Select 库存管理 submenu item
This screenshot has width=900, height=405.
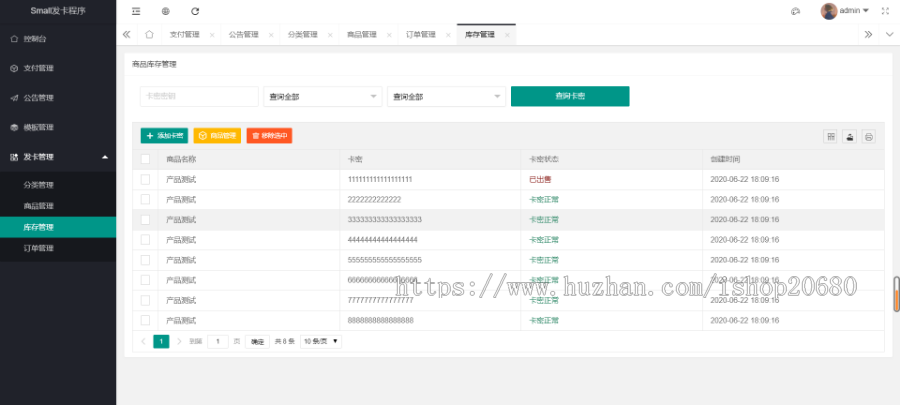[58, 227]
